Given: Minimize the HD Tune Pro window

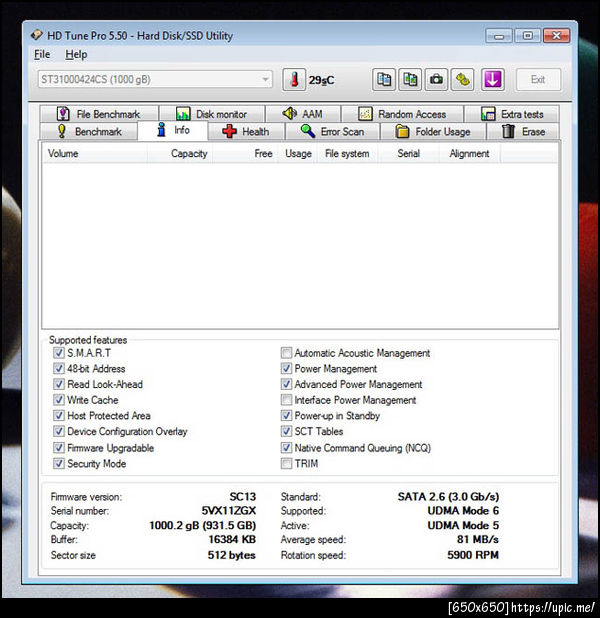Looking at the screenshot, I should [x=499, y=36].
